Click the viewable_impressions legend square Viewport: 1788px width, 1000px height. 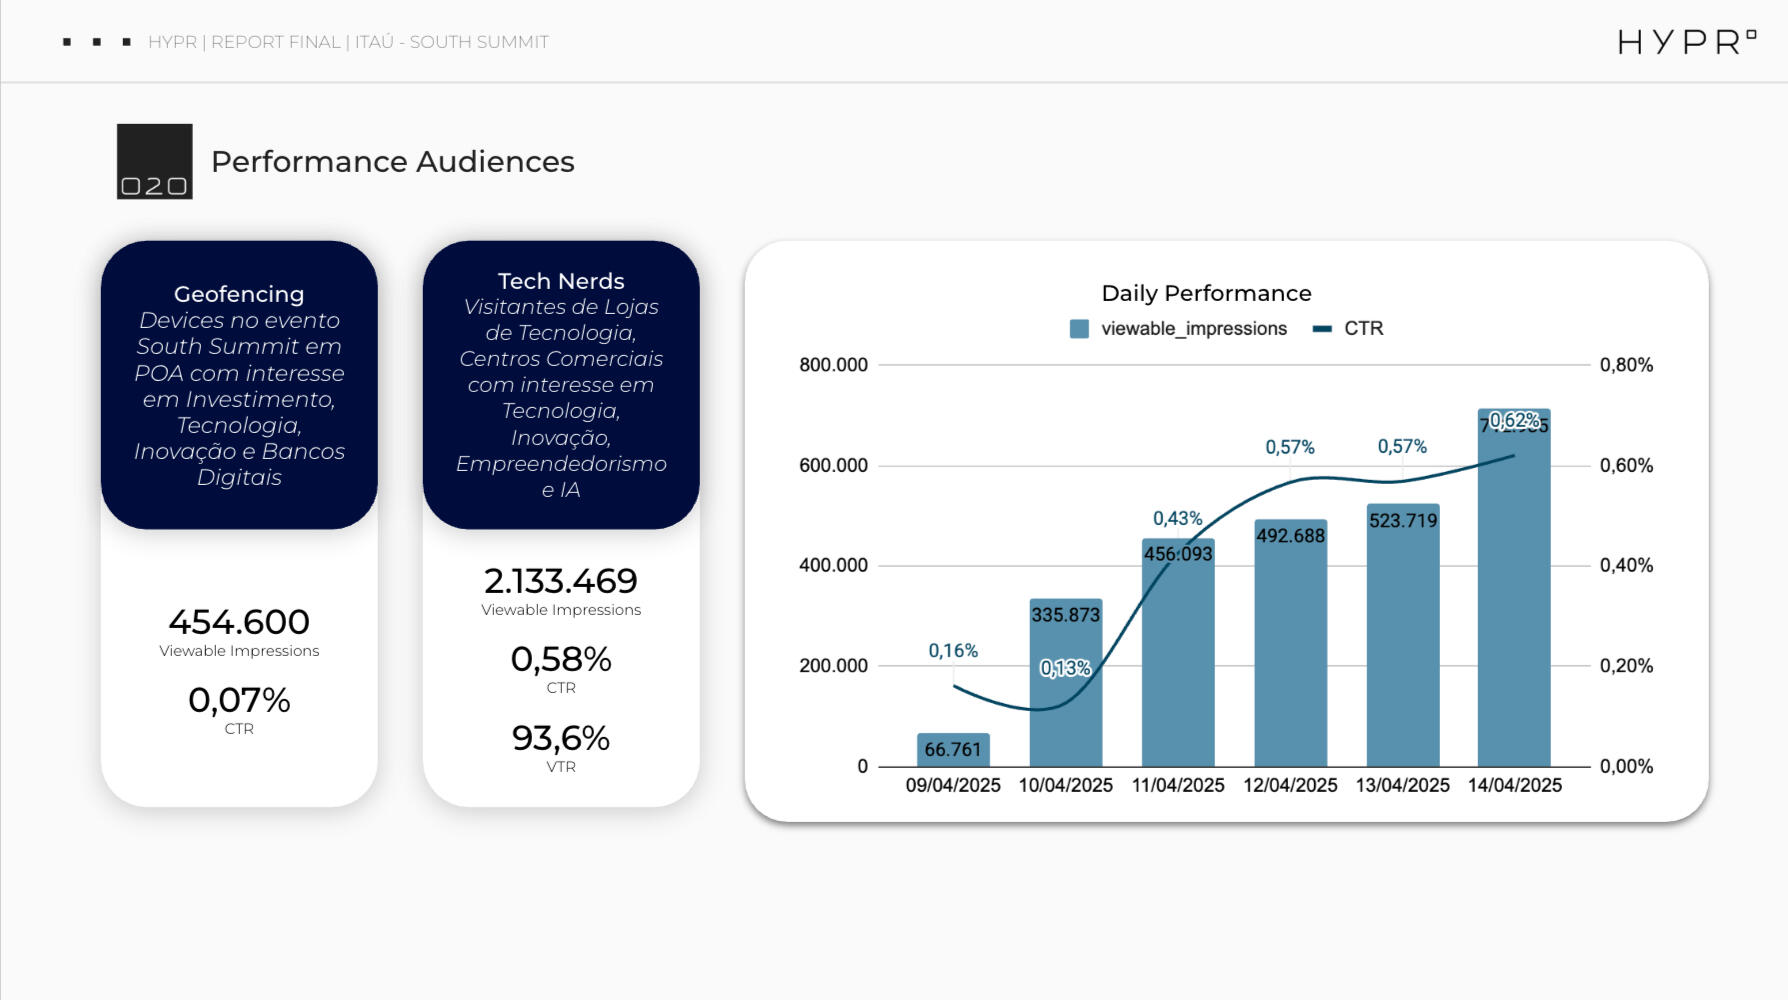1079,329
